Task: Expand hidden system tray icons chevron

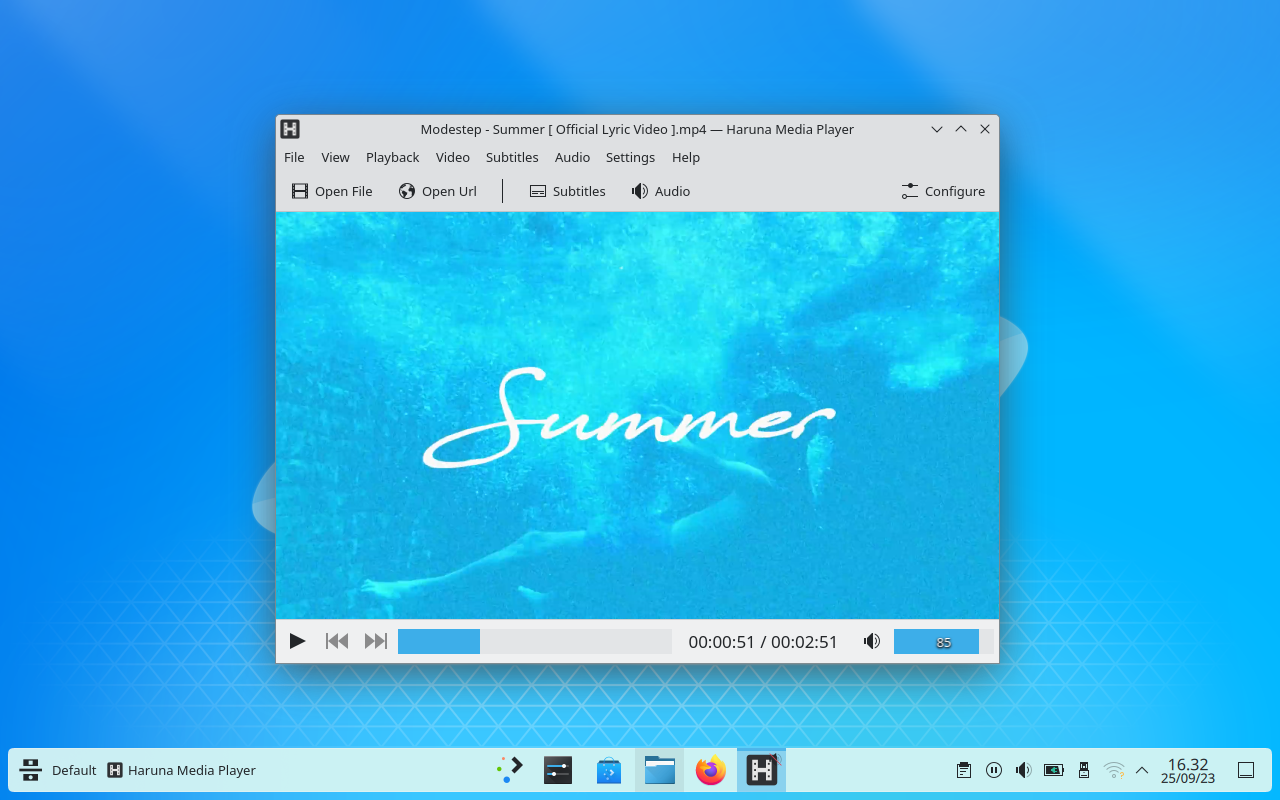Action: [x=1141, y=770]
